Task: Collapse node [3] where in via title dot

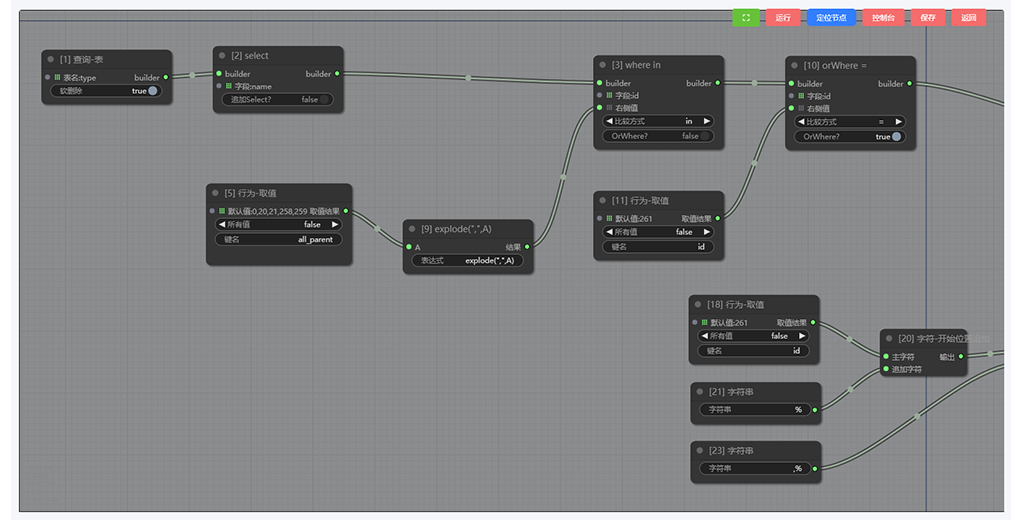Action: click(x=603, y=65)
